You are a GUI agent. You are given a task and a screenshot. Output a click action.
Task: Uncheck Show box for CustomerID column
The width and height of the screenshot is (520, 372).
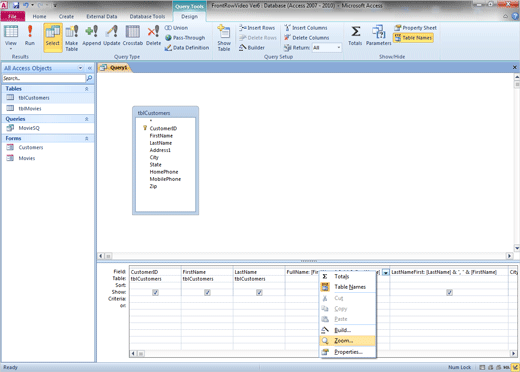[155, 292]
